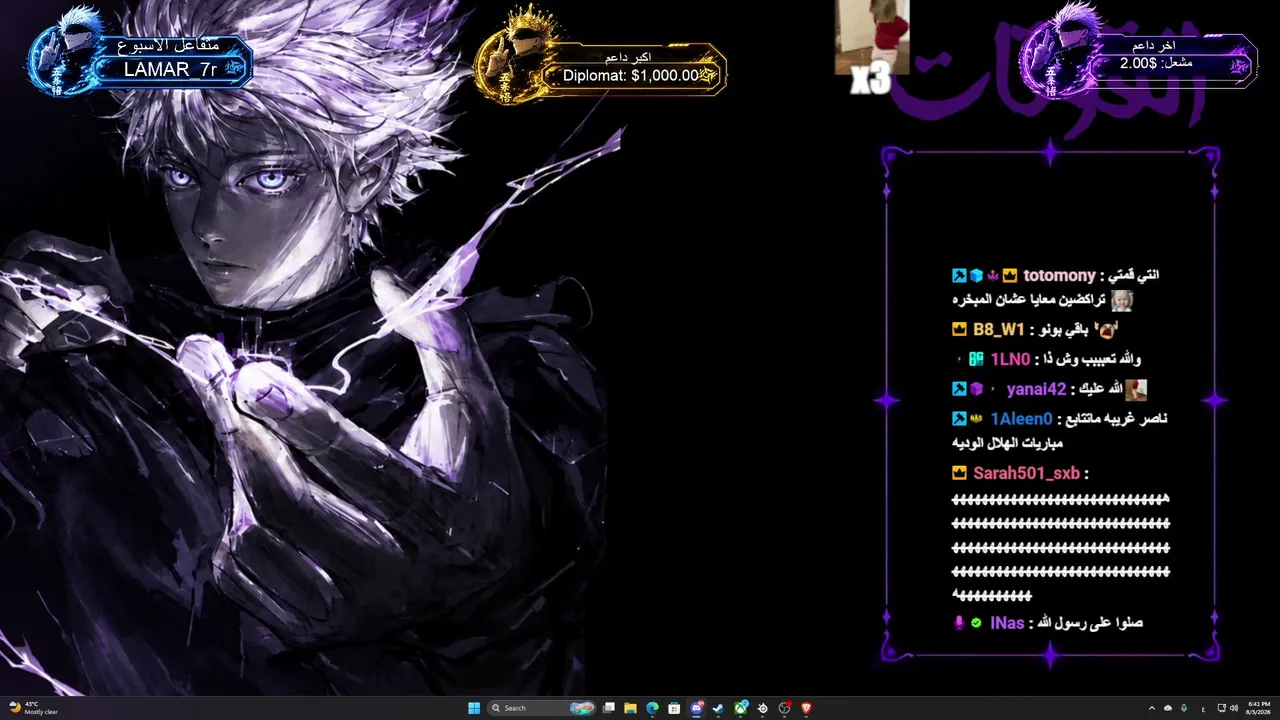Open Microsoft Edge from the taskbar
The image size is (1280, 720).
point(653,708)
